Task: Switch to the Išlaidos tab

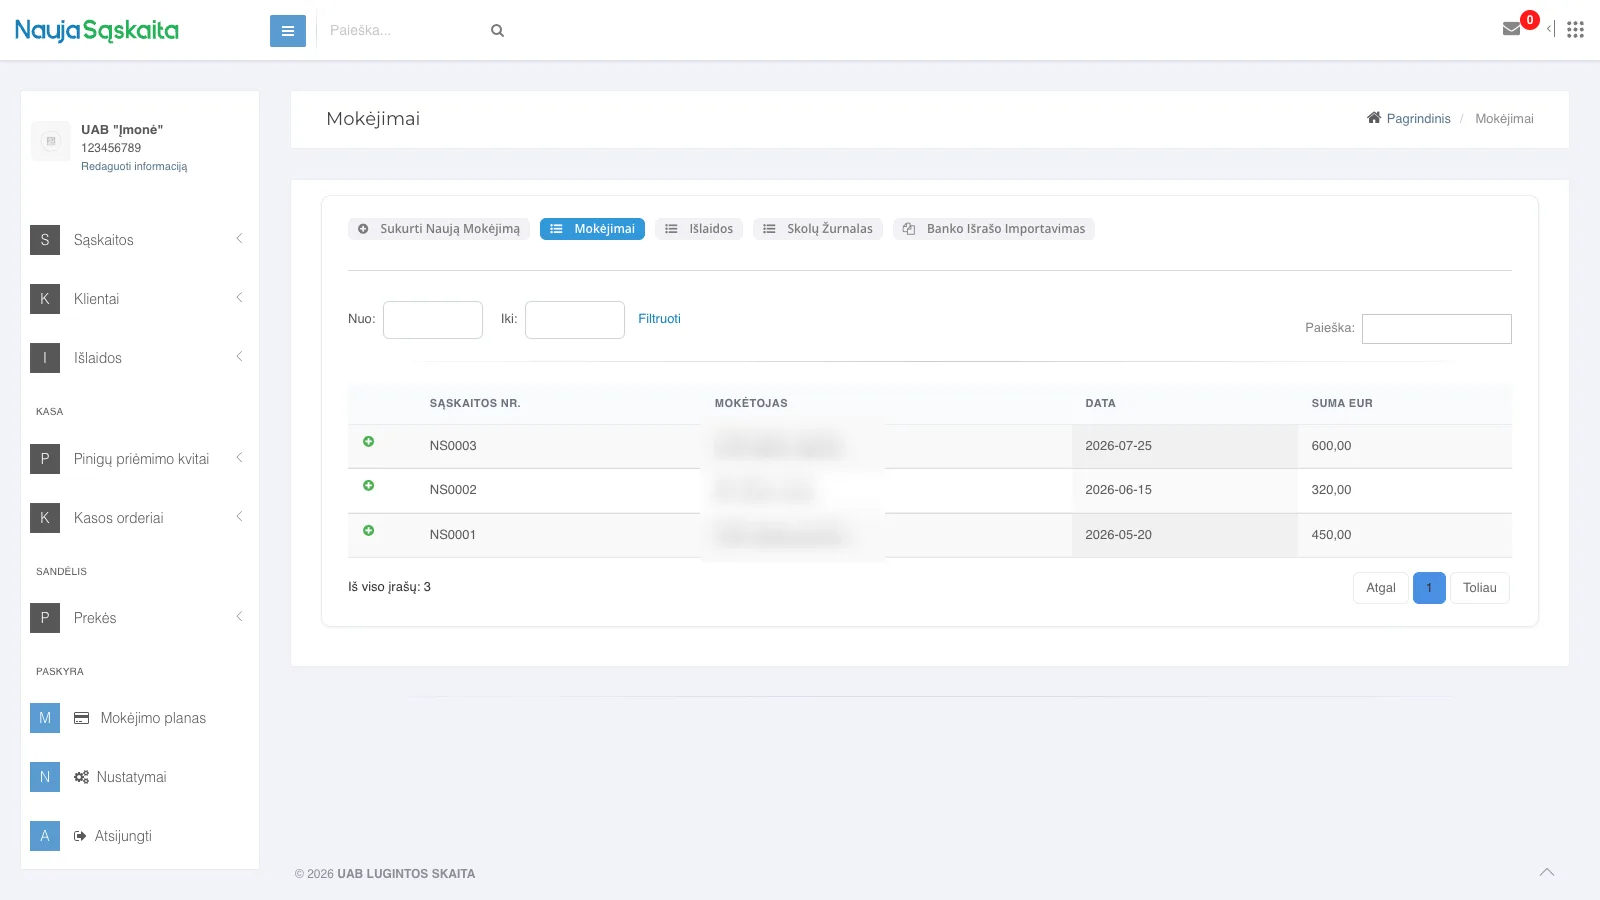Action: [699, 229]
